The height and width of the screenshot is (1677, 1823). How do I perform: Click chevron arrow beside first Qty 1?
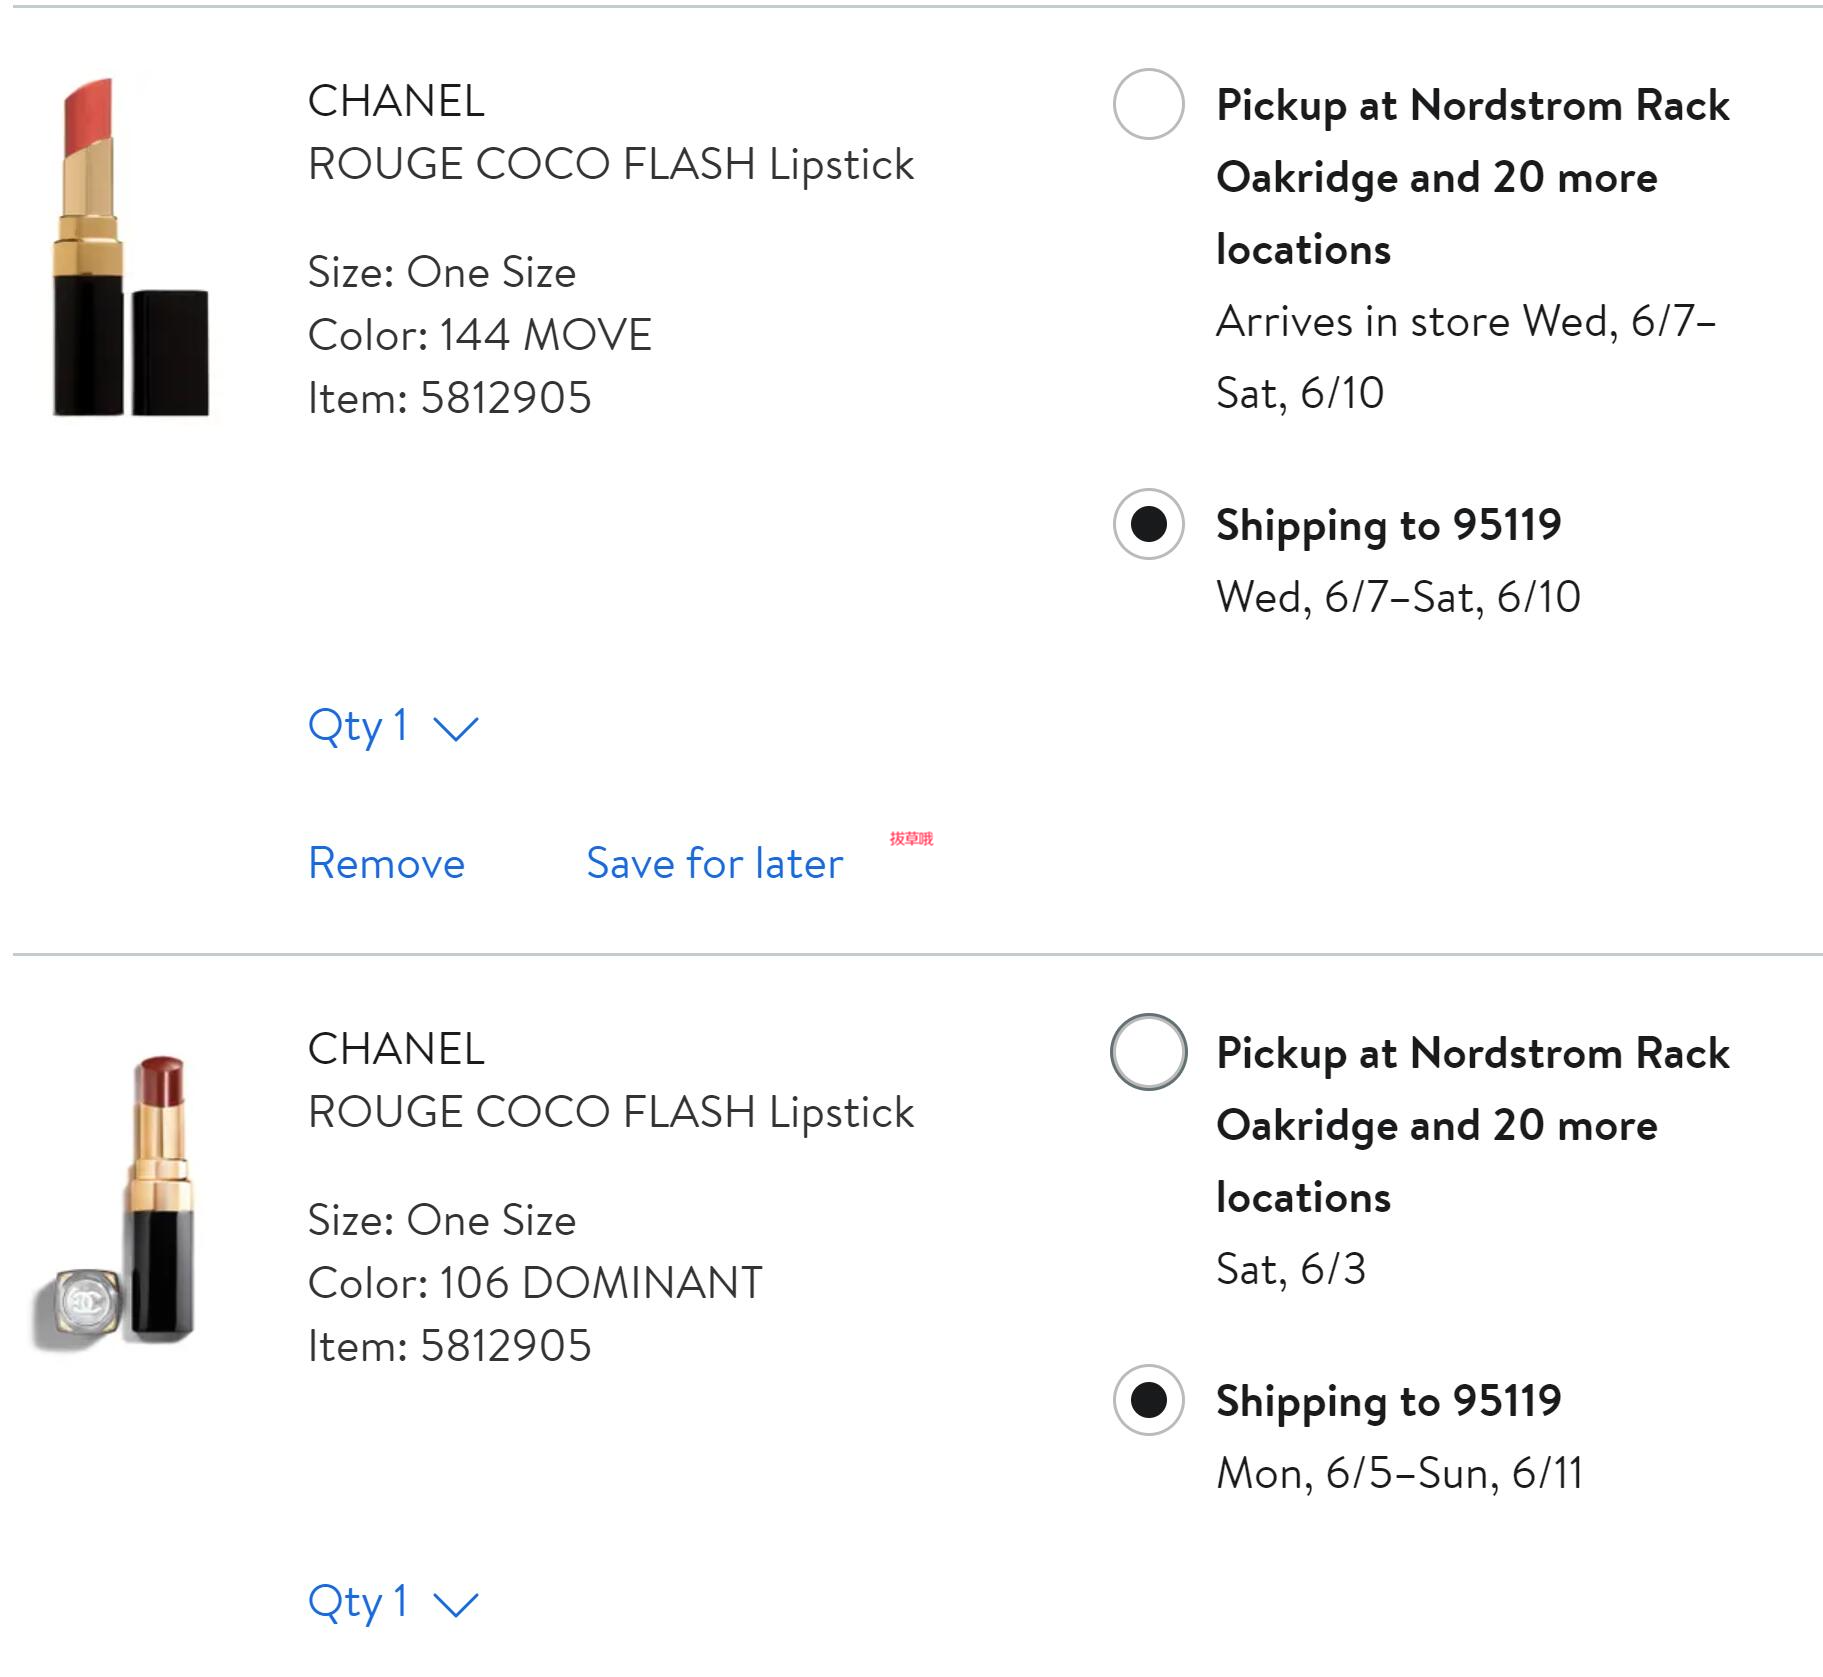point(456,728)
